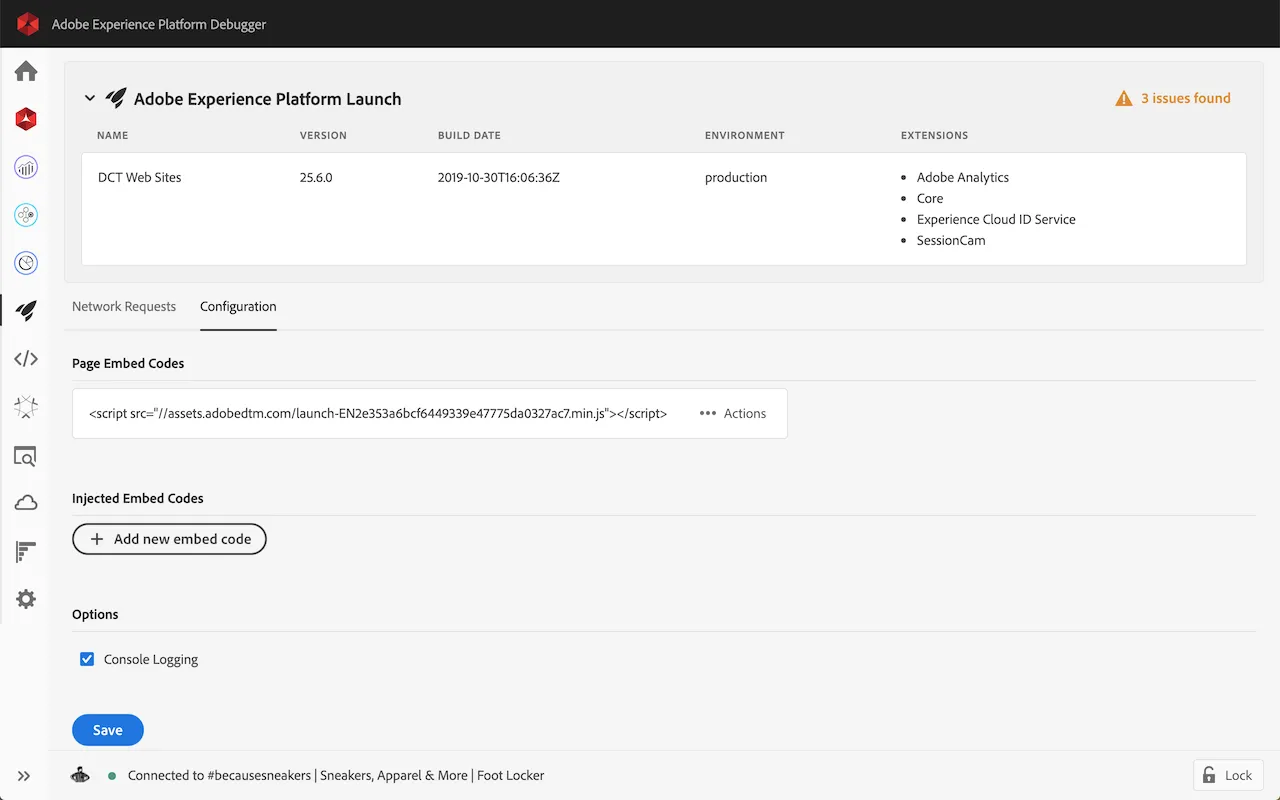The height and width of the screenshot is (800, 1280).
Task: Open the debugger settings via the gear icon
Action: 25,599
